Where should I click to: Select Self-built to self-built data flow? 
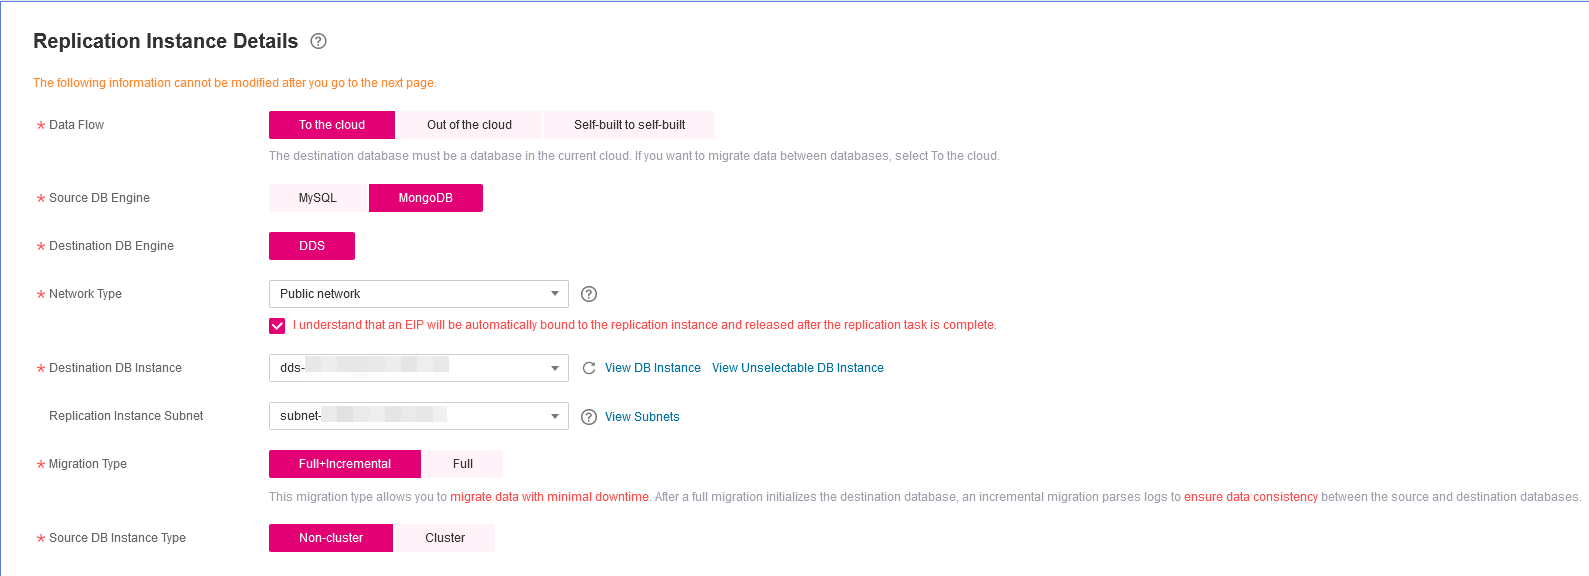point(629,124)
